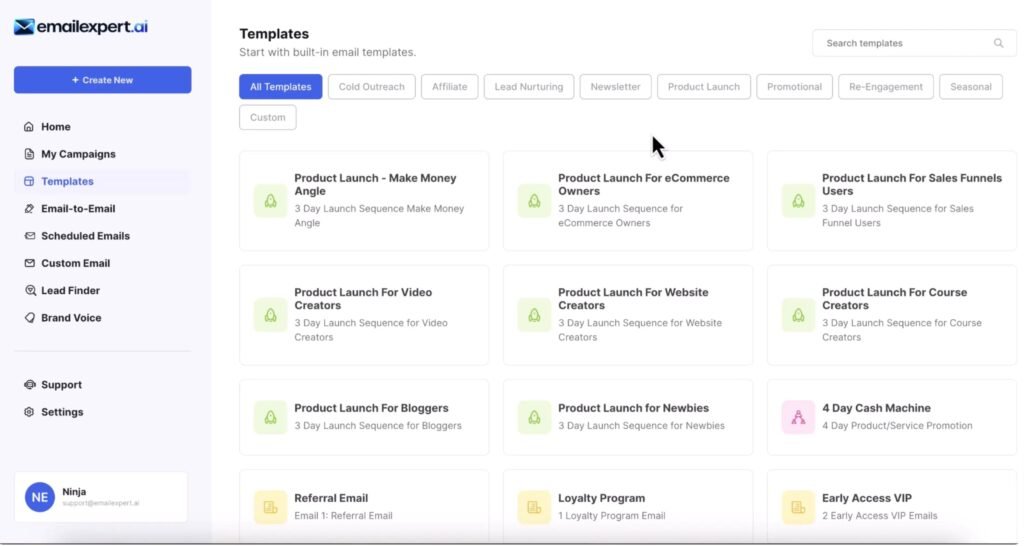1024x546 pixels.
Task: Click the yellow Loyalty Program icon
Action: coord(534,507)
